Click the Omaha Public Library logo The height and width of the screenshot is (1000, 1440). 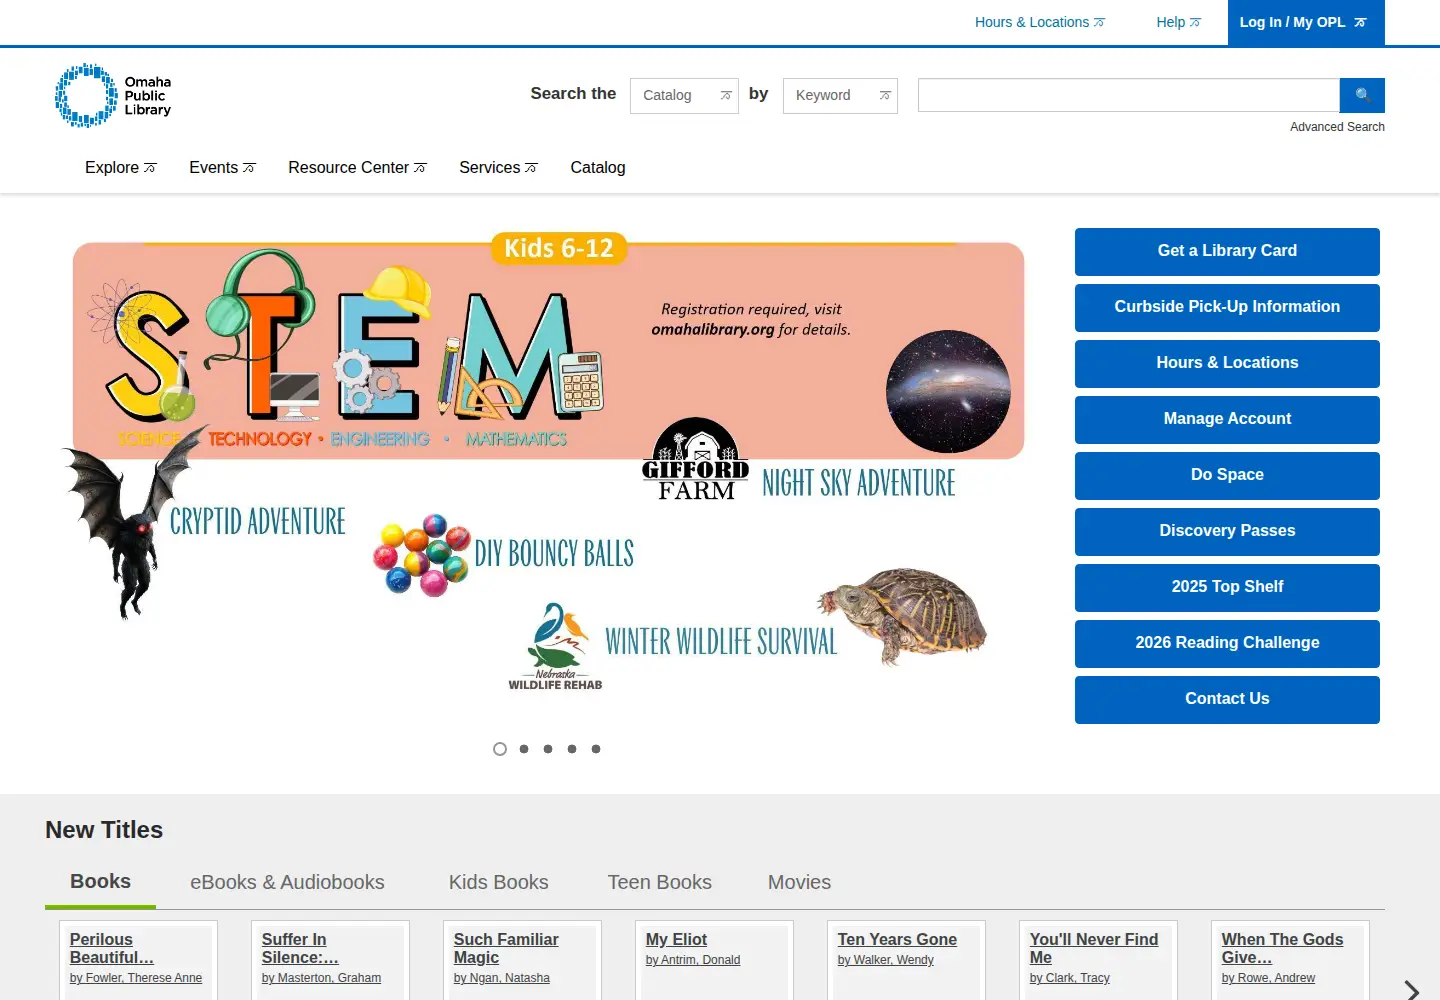[113, 96]
